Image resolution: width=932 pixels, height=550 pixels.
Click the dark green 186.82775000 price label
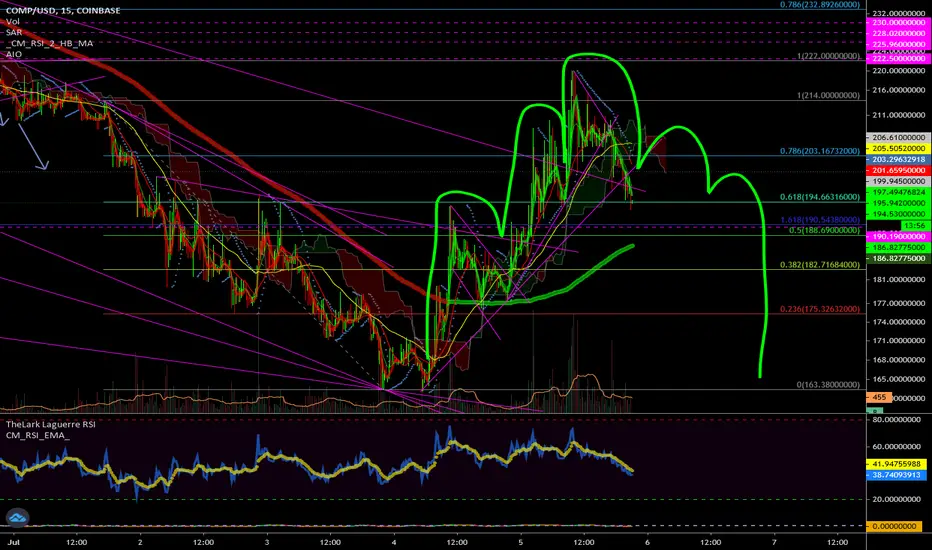tap(899, 258)
